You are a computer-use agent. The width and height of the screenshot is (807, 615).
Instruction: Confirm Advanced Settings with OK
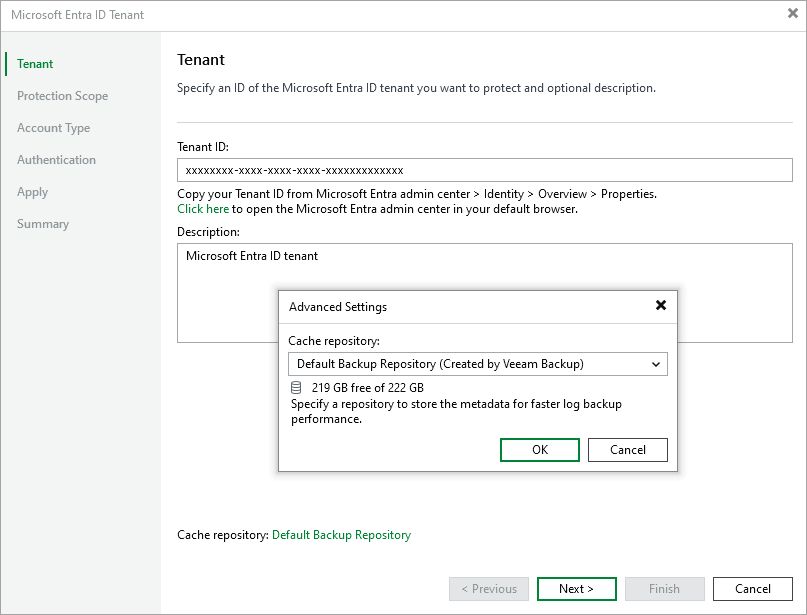[x=539, y=449]
